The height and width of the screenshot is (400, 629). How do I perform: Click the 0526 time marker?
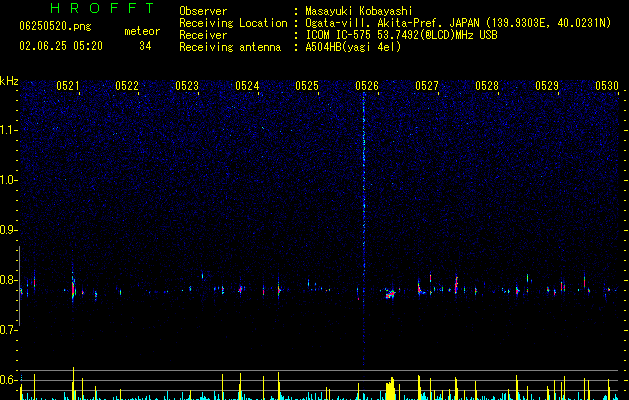(x=367, y=86)
